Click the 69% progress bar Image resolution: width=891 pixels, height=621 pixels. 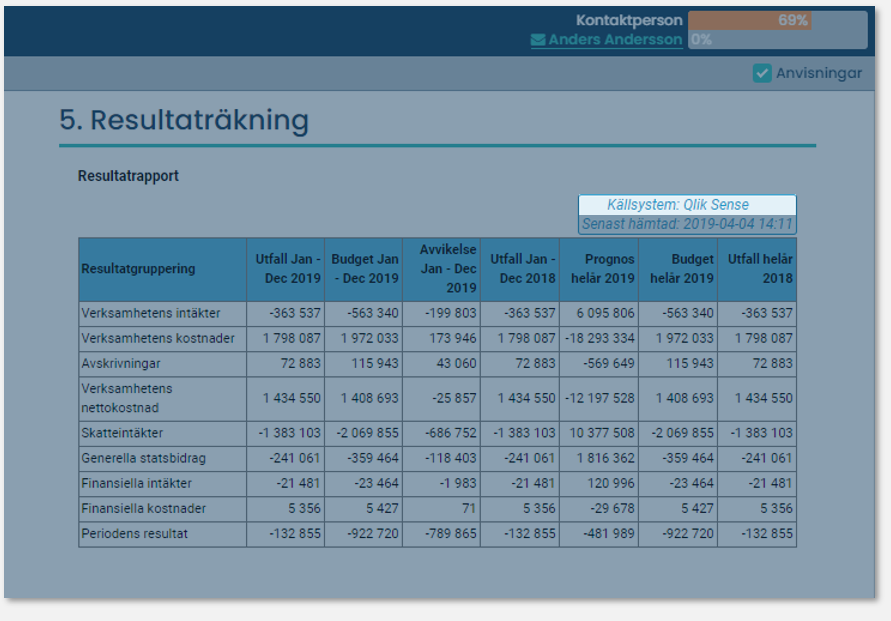[x=750, y=20]
